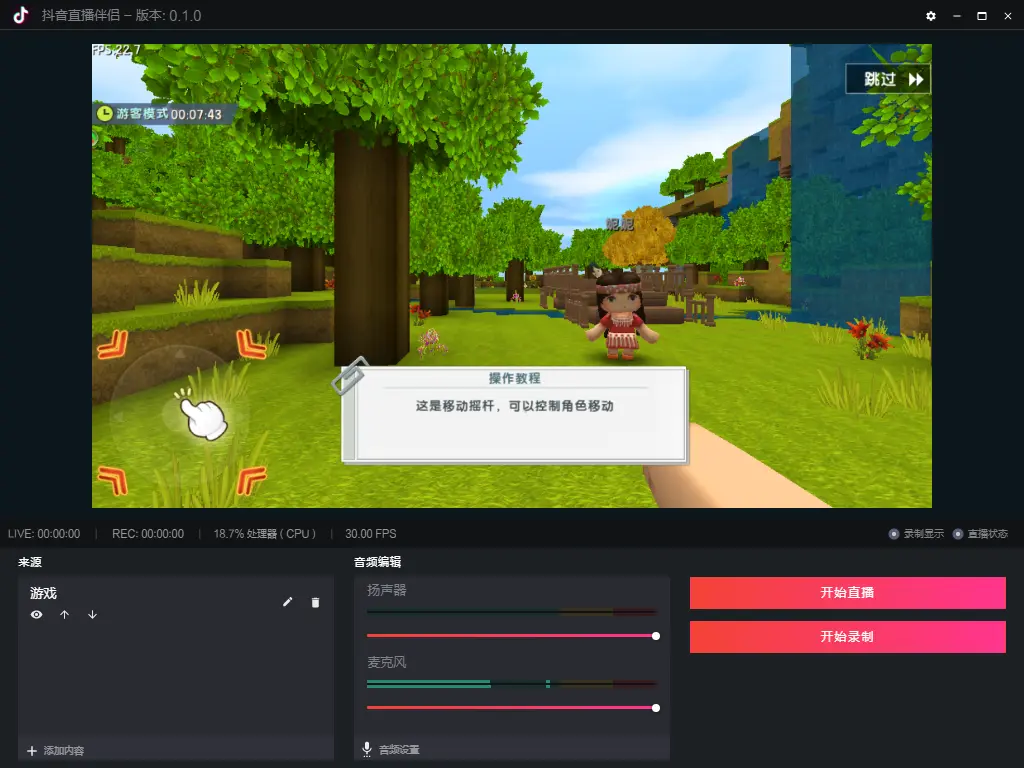This screenshot has width=1024, height=768.
Task: Click the 操作教程 dialog in preview
Action: [515, 415]
